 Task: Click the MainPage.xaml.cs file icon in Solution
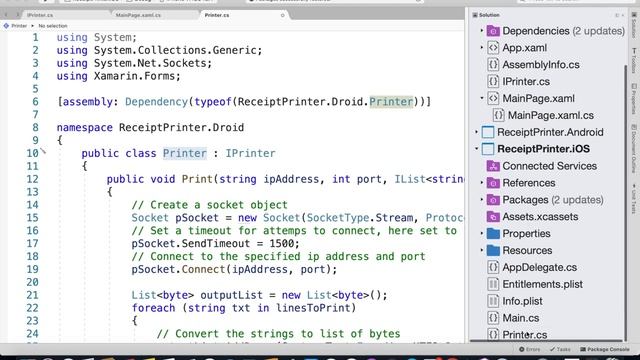pyautogui.click(x=498, y=115)
